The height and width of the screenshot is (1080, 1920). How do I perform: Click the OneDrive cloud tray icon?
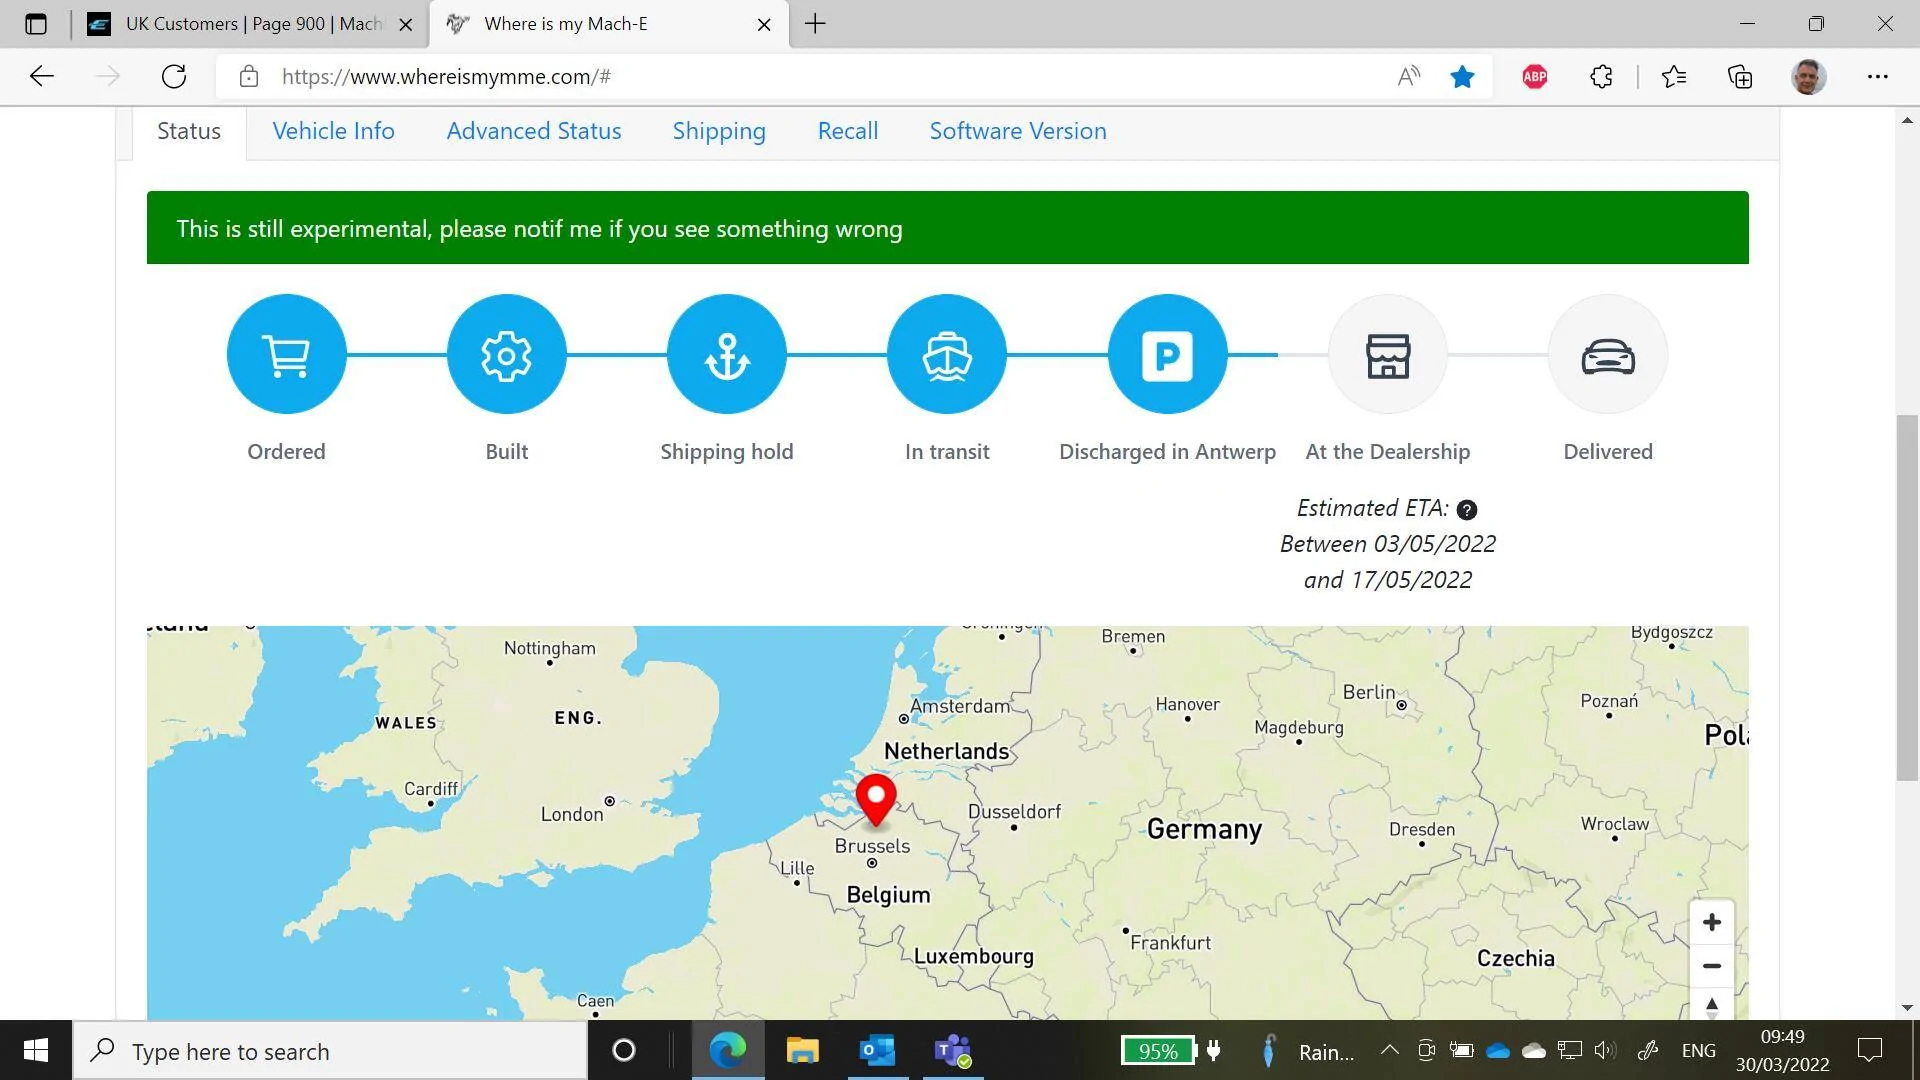(1497, 1050)
